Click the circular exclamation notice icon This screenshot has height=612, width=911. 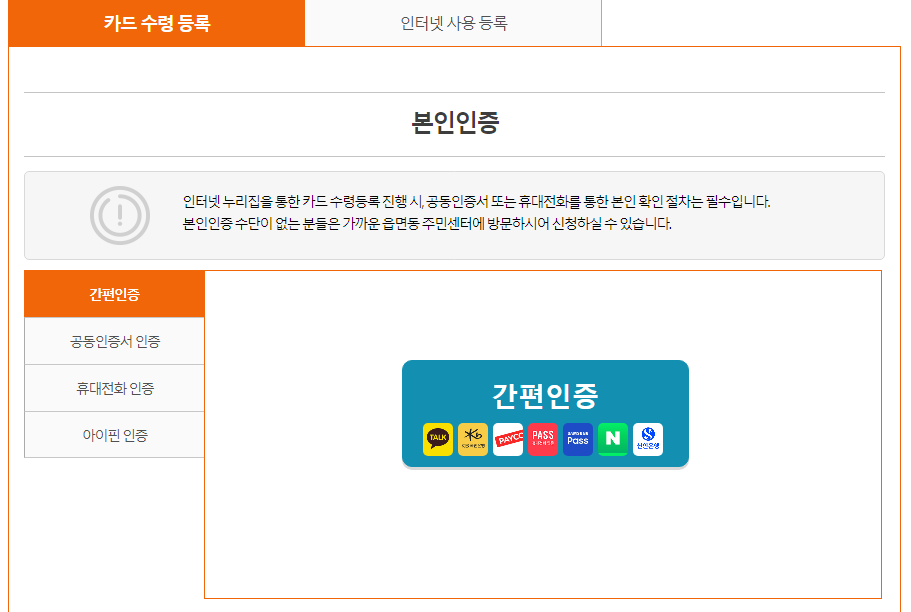click(x=119, y=215)
